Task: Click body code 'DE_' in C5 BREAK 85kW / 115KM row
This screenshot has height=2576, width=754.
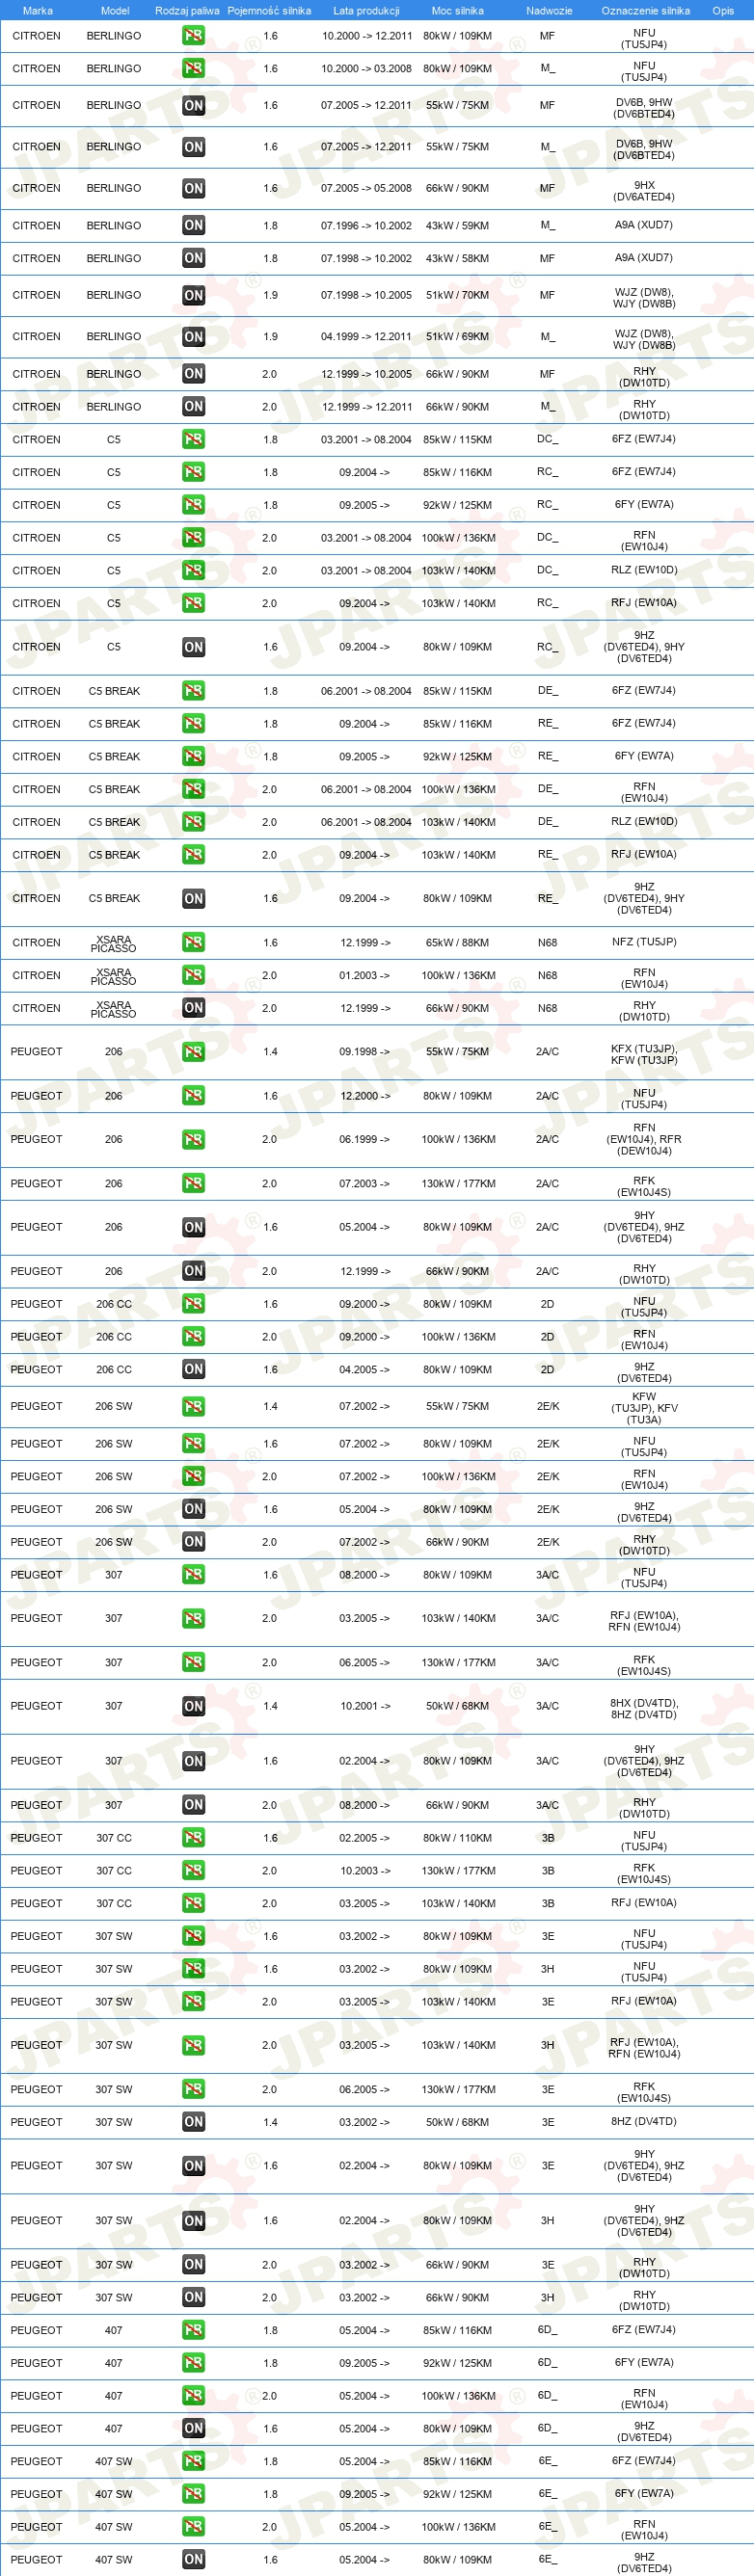Action: 547,690
